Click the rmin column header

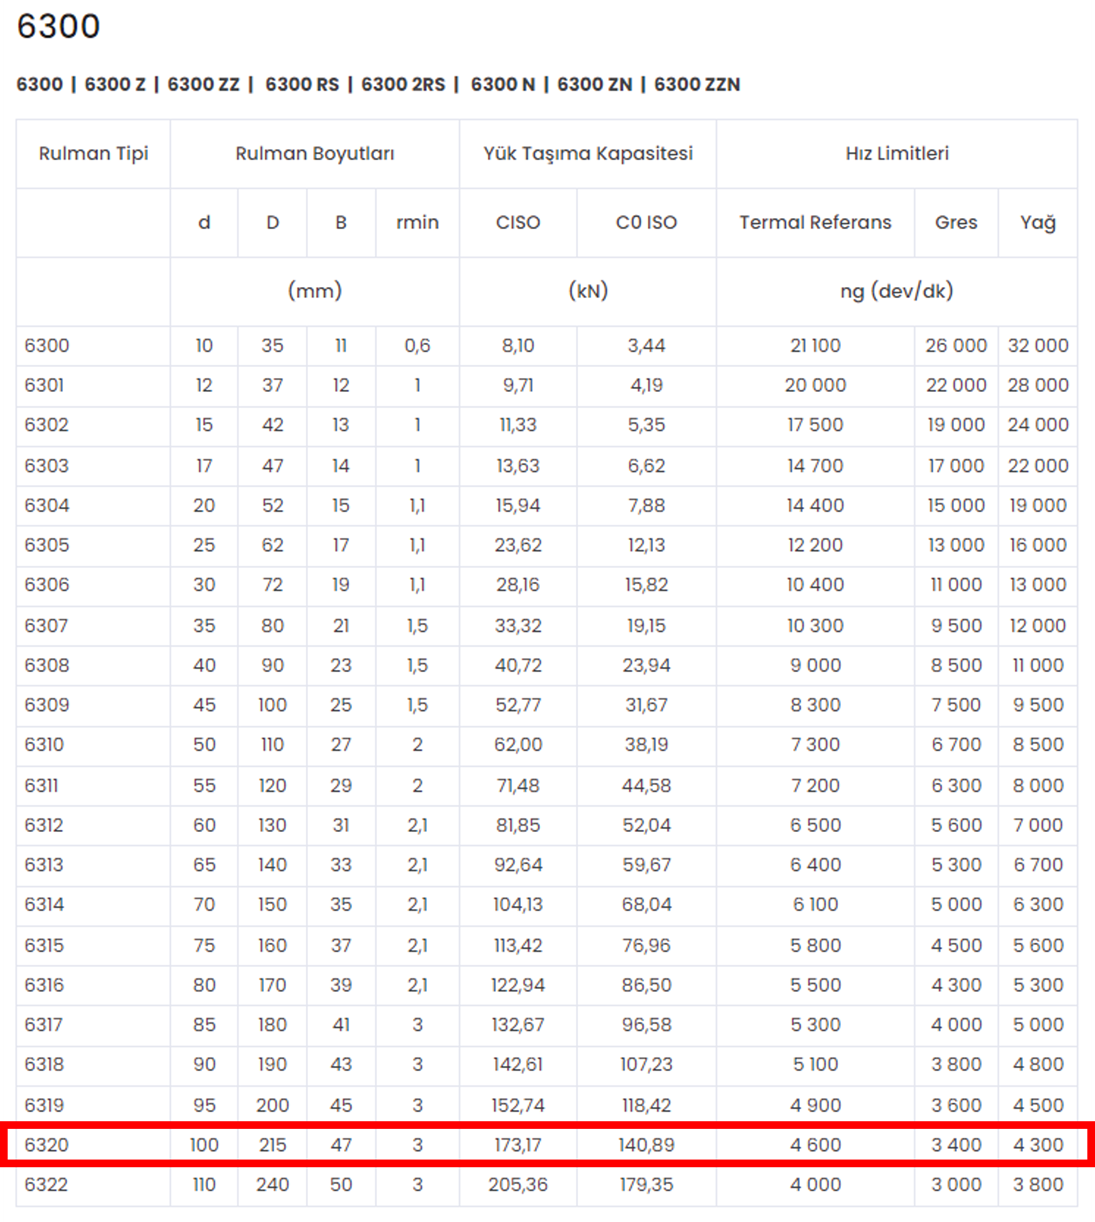(417, 222)
